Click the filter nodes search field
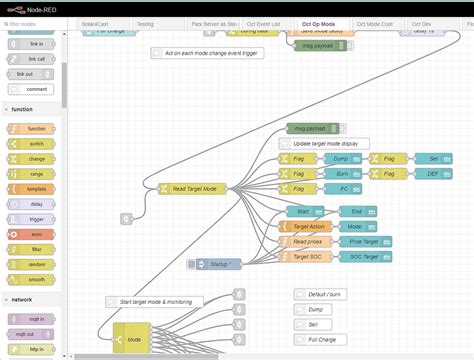The height and width of the screenshot is (360, 474). coord(33,24)
